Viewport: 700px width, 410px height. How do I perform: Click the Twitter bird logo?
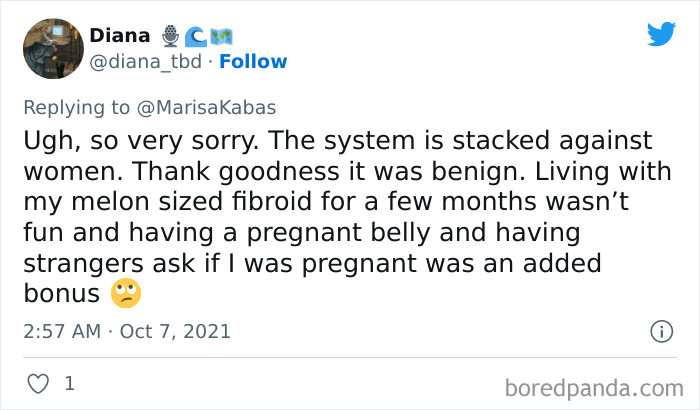[661, 34]
